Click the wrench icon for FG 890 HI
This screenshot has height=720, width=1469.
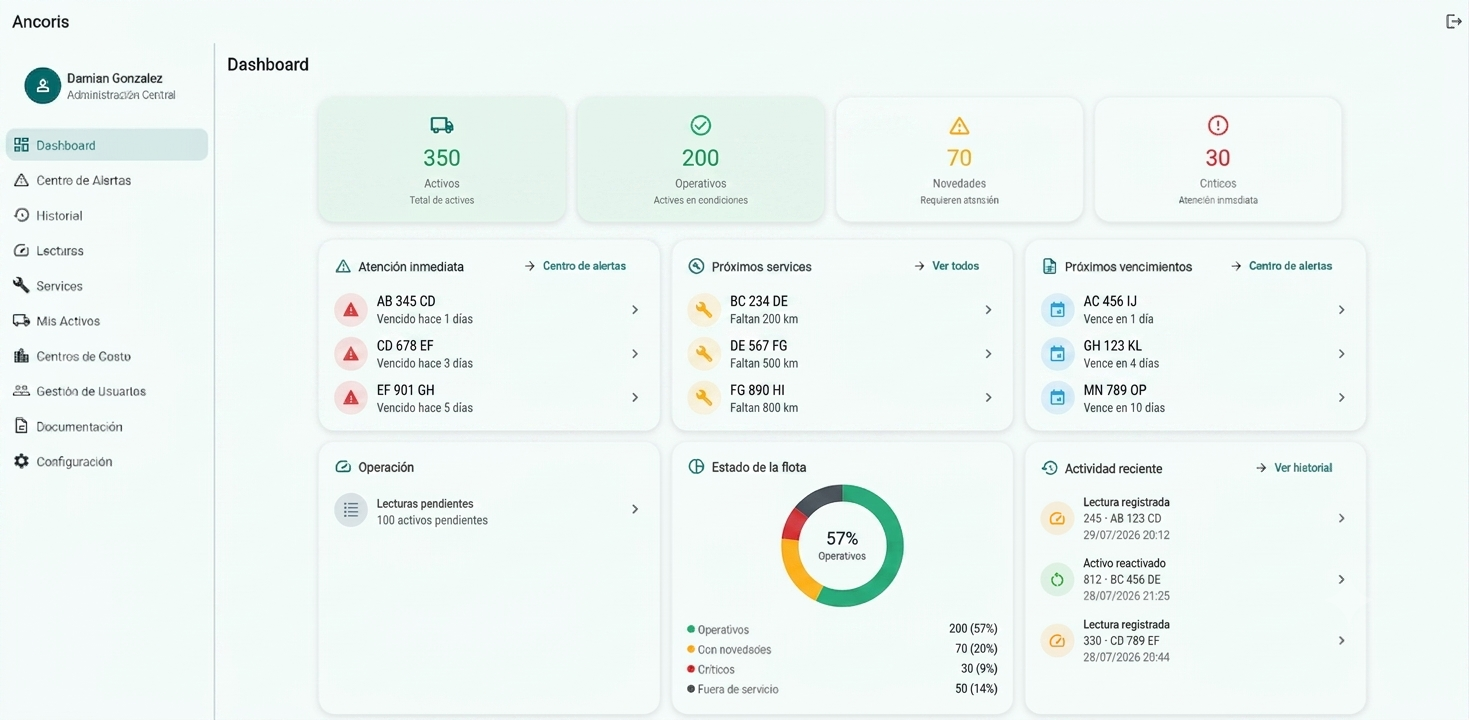tap(704, 398)
